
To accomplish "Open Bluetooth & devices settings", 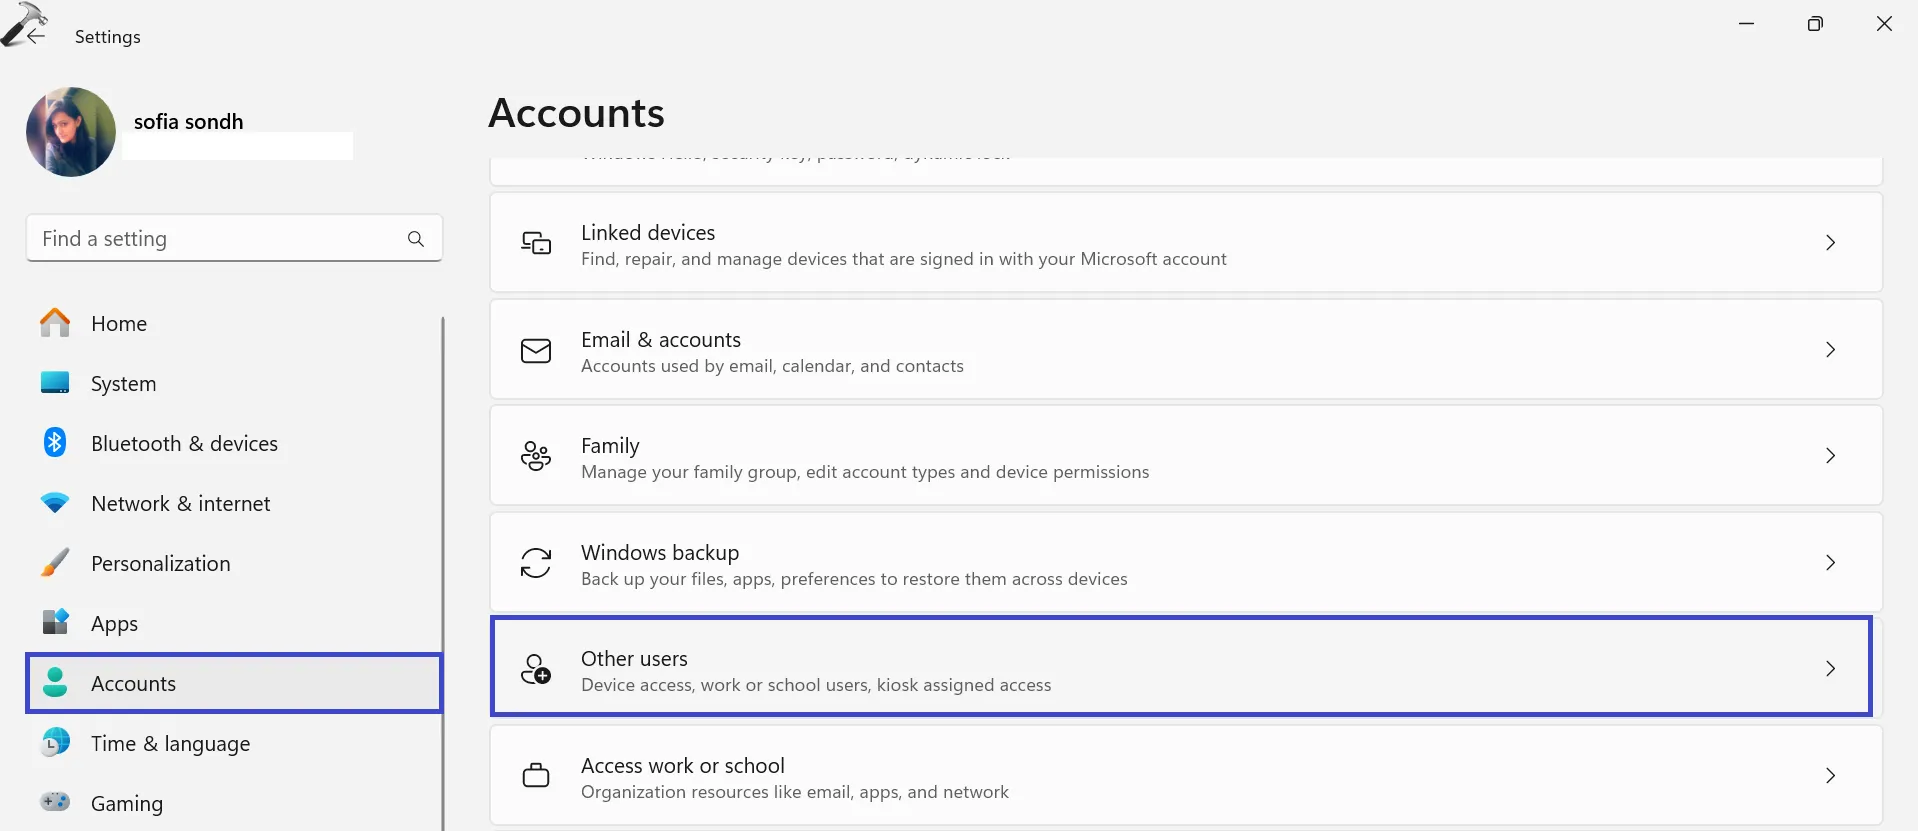I will coord(184,444).
